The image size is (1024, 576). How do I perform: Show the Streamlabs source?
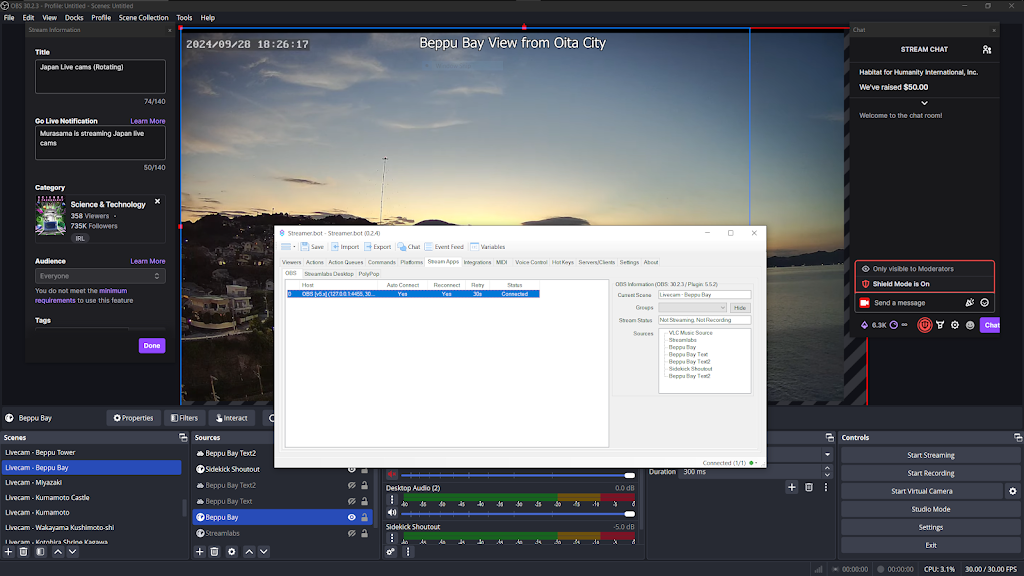351,534
